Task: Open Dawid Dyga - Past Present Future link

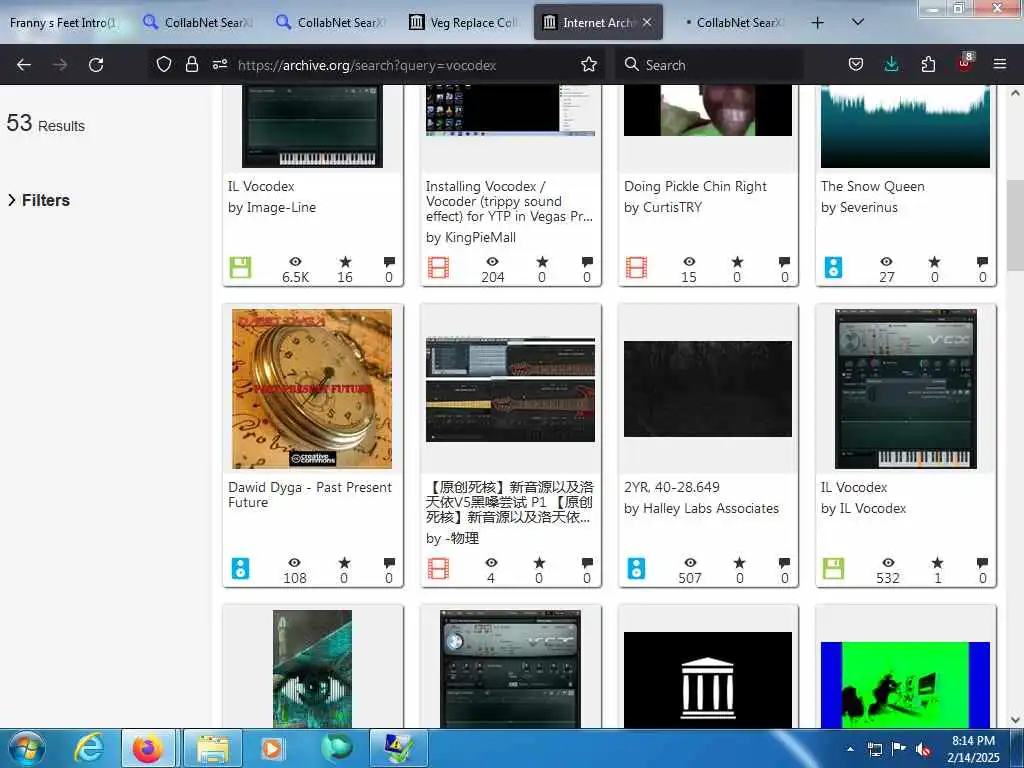Action: pos(310,494)
